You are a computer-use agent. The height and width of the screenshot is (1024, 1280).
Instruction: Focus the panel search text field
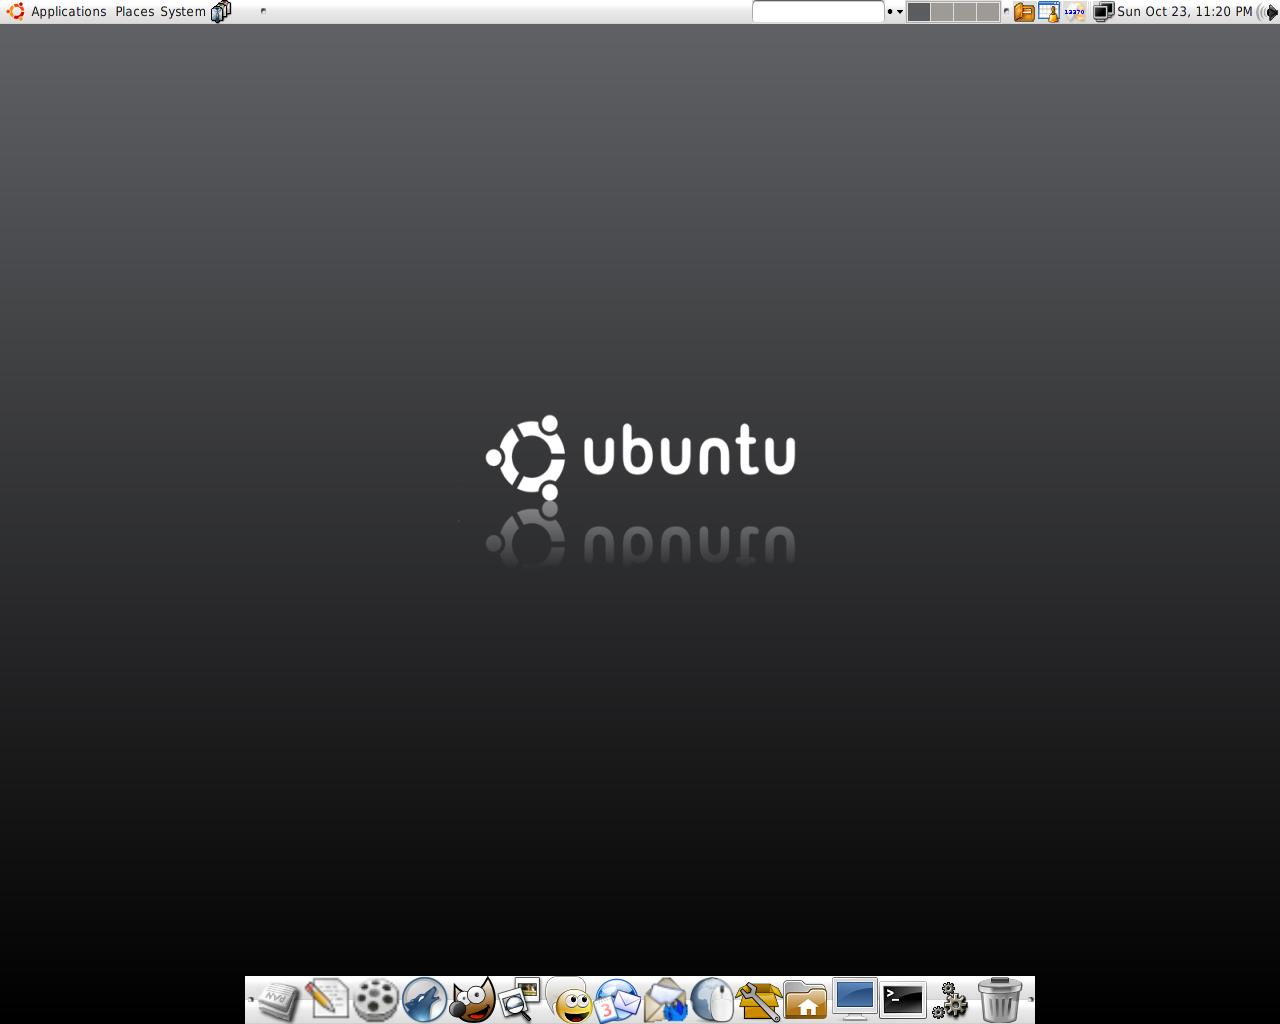(818, 12)
